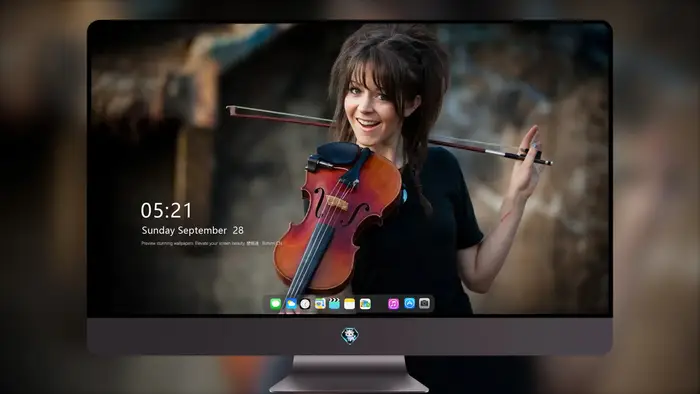Image resolution: width=700 pixels, height=394 pixels.
Task: Launch the pink Music app icon
Action: tap(393, 304)
